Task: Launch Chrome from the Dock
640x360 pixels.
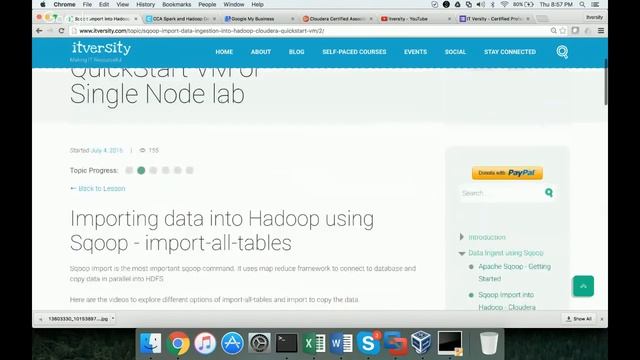Action: point(178,343)
